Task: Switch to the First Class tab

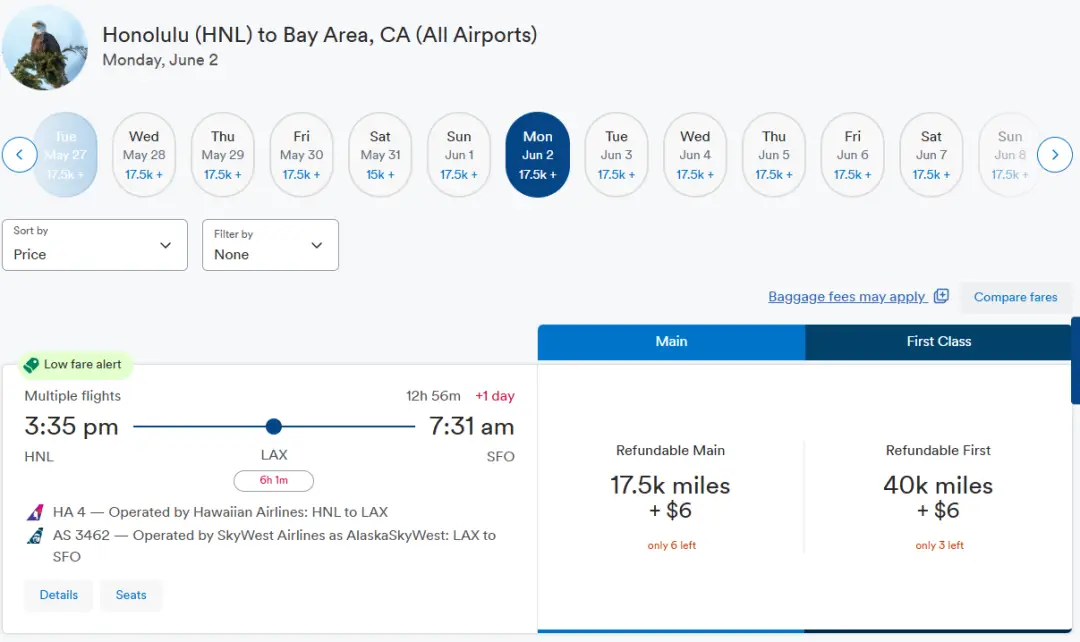Action: point(938,342)
